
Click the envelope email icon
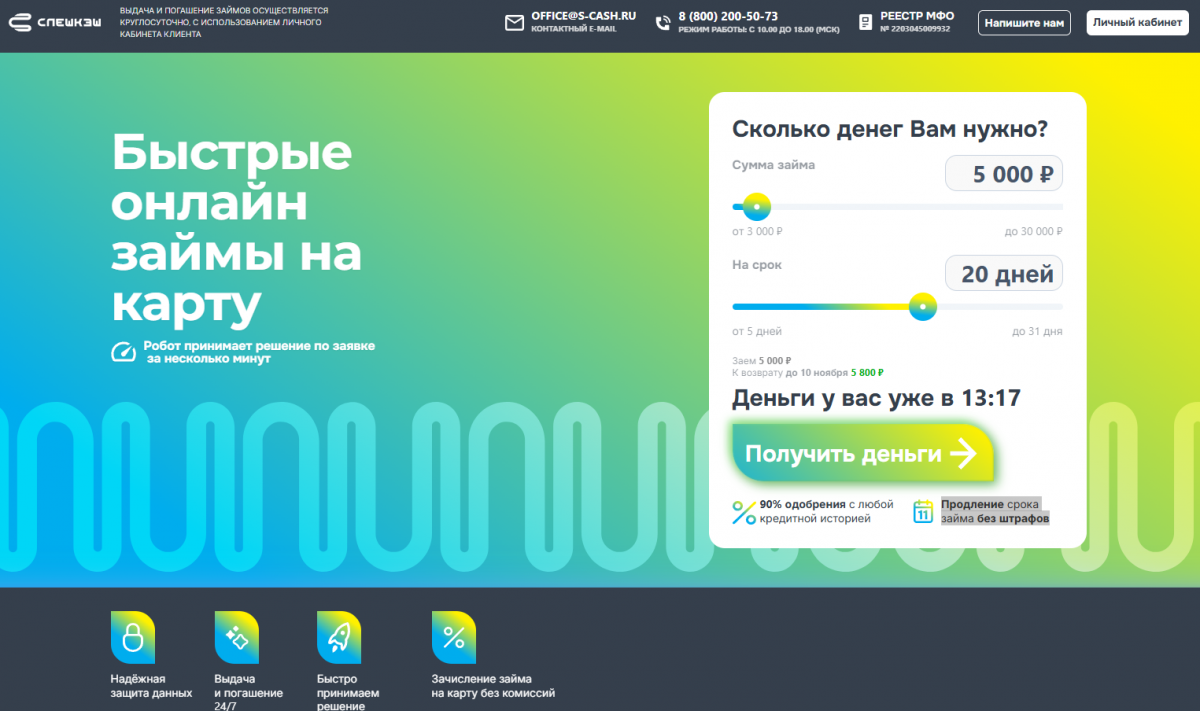pos(514,23)
